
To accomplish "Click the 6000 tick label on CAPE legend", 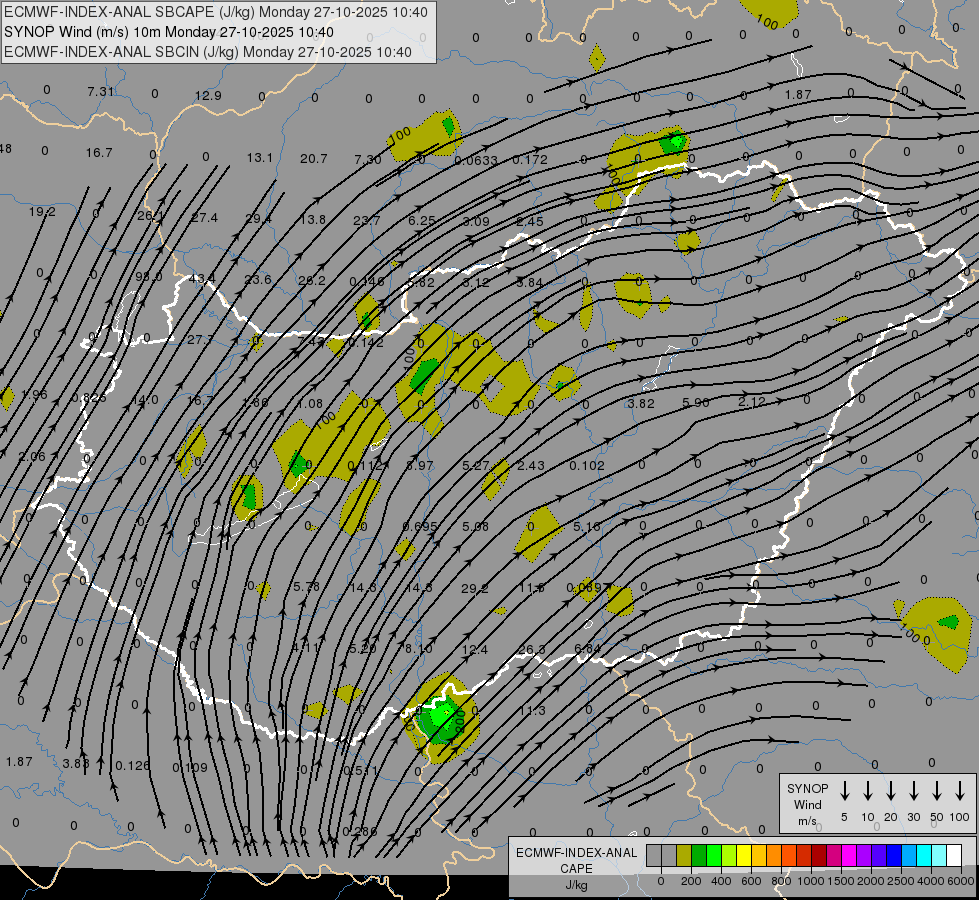I will (960, 881).
